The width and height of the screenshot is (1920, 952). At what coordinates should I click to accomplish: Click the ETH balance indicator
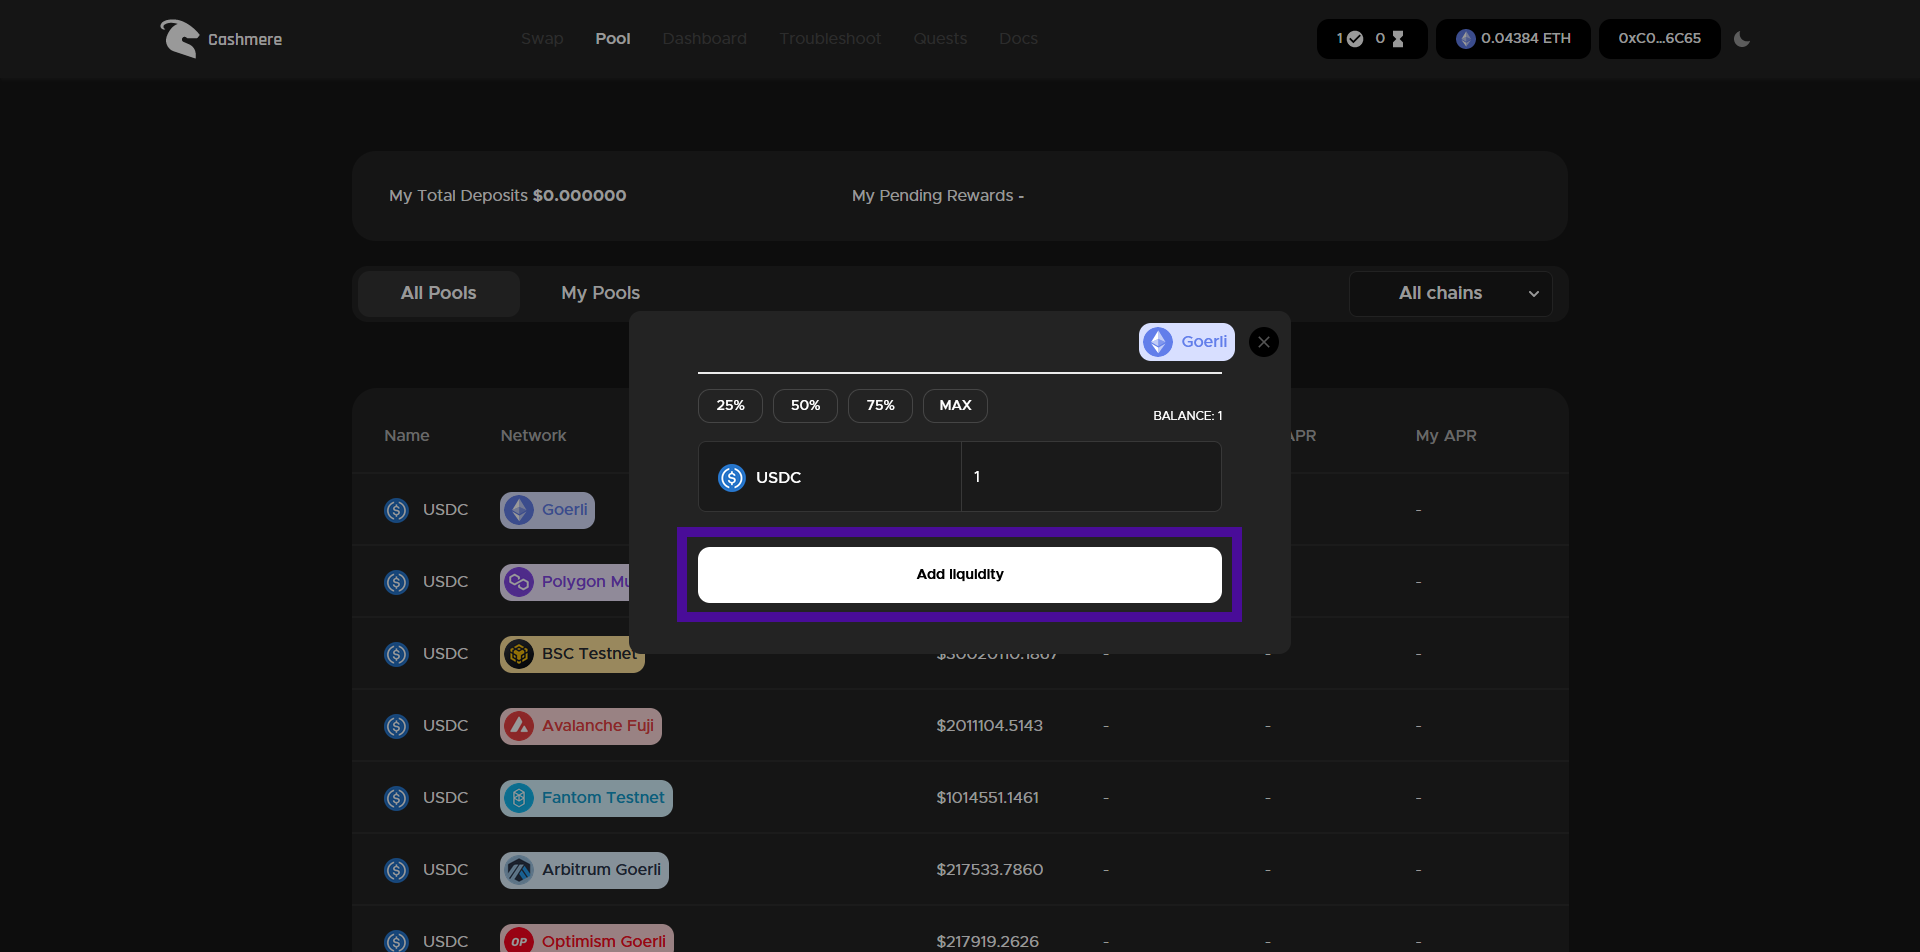tap(1513, 39)
